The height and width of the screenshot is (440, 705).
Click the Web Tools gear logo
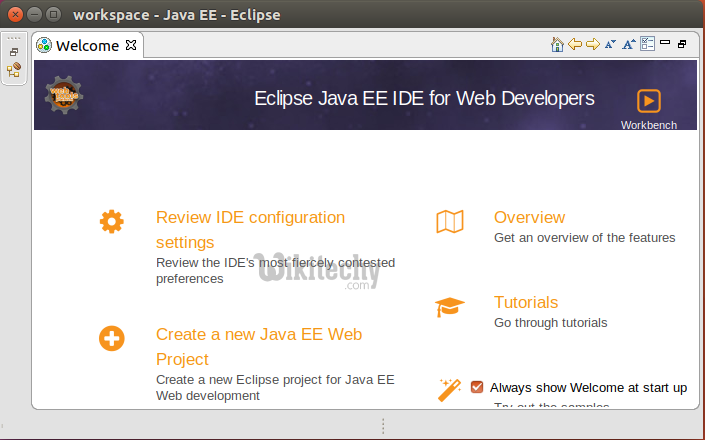pos(63,95)
